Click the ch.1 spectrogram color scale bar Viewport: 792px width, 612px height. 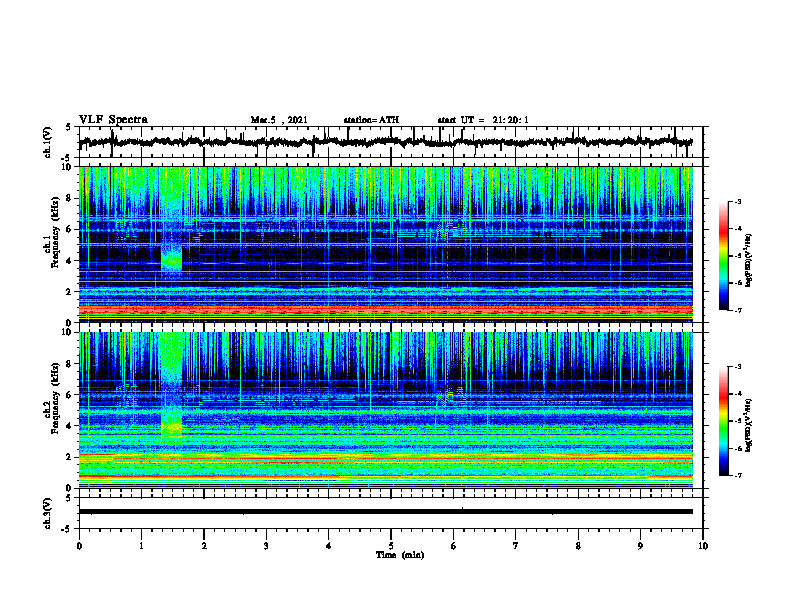[x=724, y=256]
